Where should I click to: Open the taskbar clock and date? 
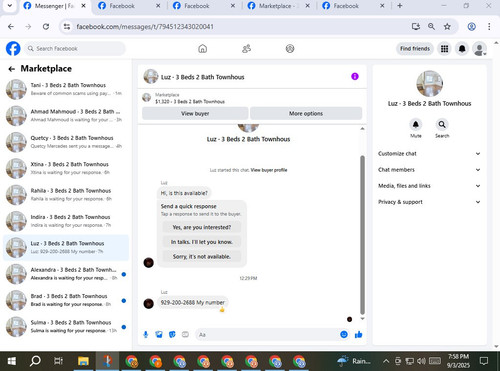[458, 361]
